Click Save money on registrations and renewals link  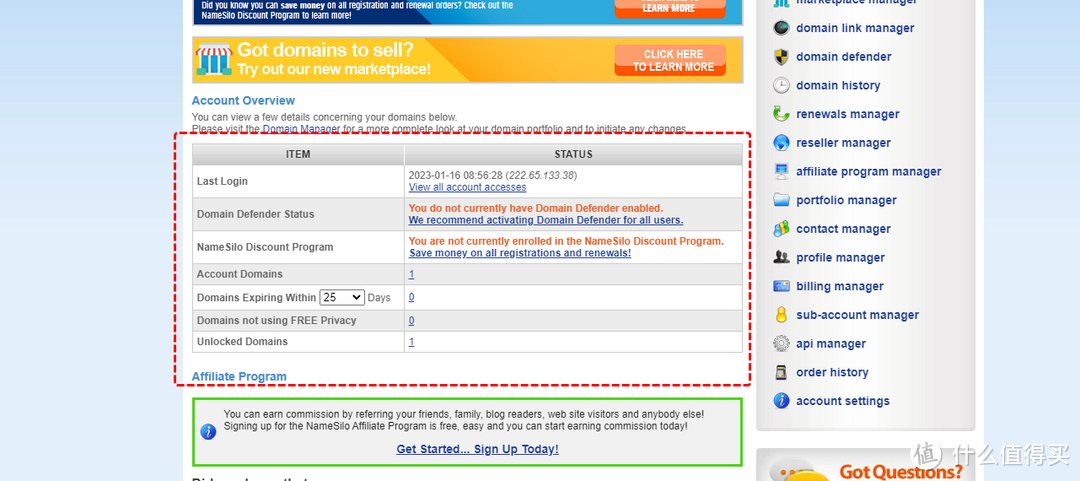519,253
